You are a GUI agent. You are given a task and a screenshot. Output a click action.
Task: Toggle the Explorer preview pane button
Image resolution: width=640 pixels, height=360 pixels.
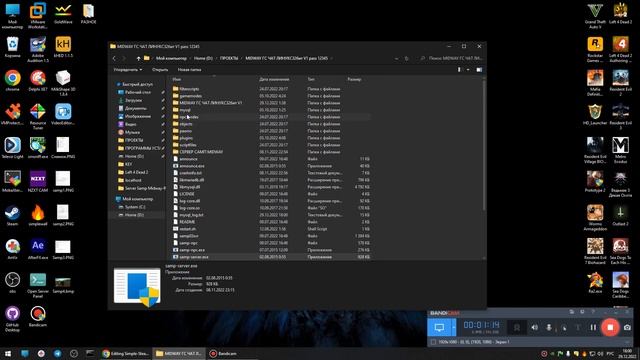pos(479,70)
